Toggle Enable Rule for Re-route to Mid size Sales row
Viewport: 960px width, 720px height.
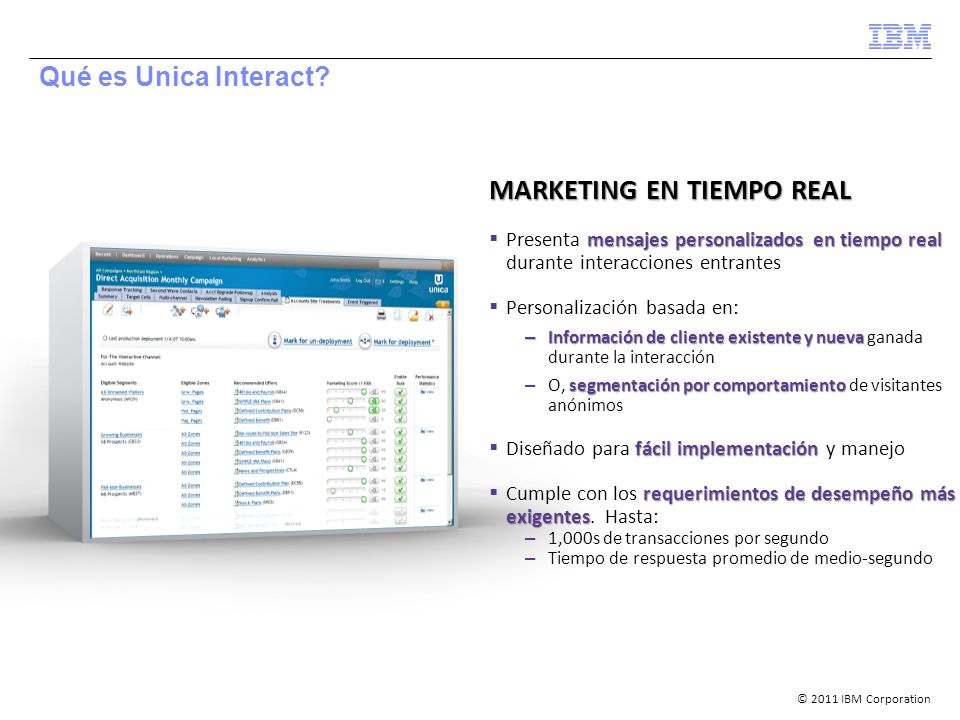pos(400,432)
